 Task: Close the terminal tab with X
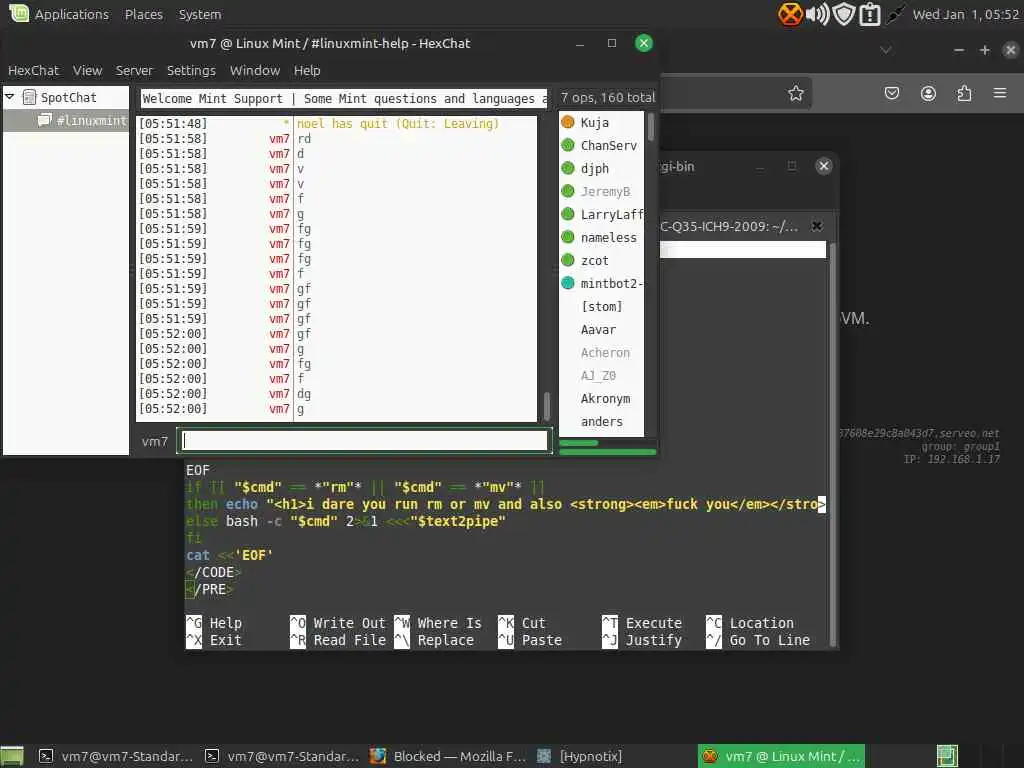816,226
